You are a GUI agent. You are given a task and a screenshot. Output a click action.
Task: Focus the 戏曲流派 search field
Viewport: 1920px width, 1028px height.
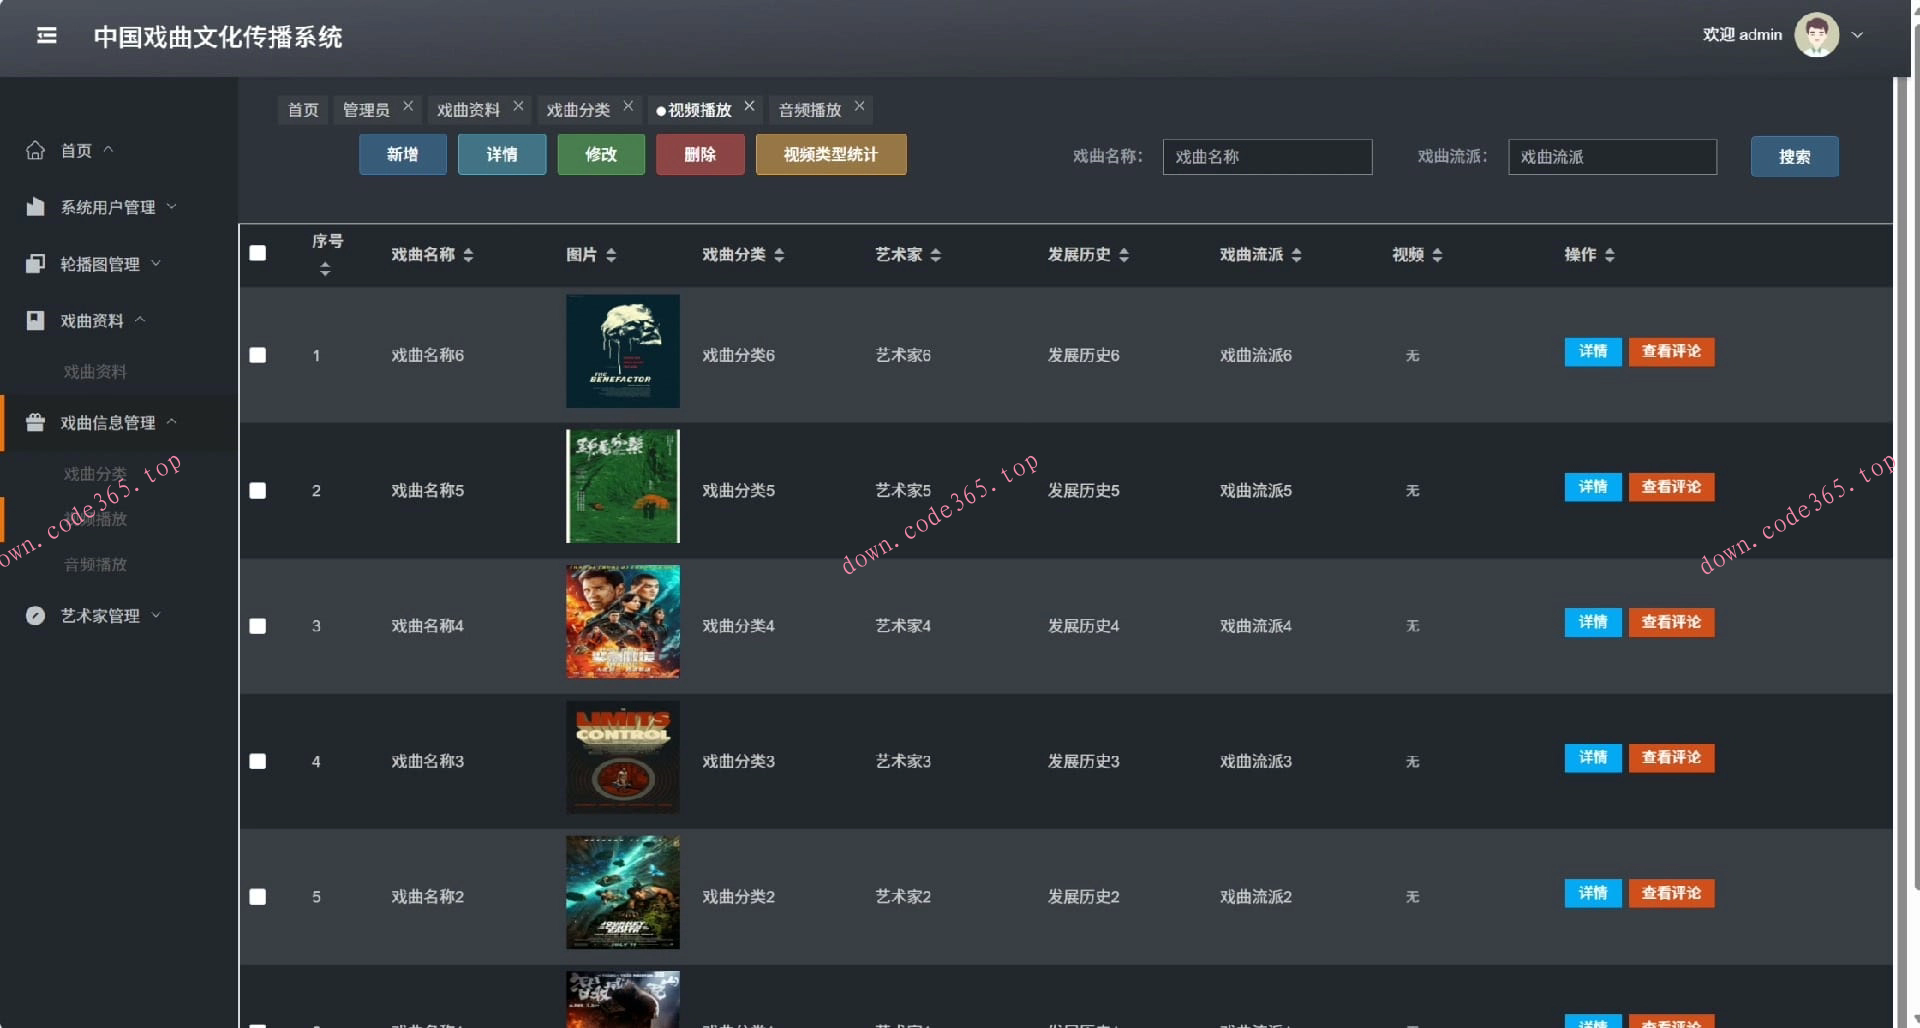point(1612,157)
